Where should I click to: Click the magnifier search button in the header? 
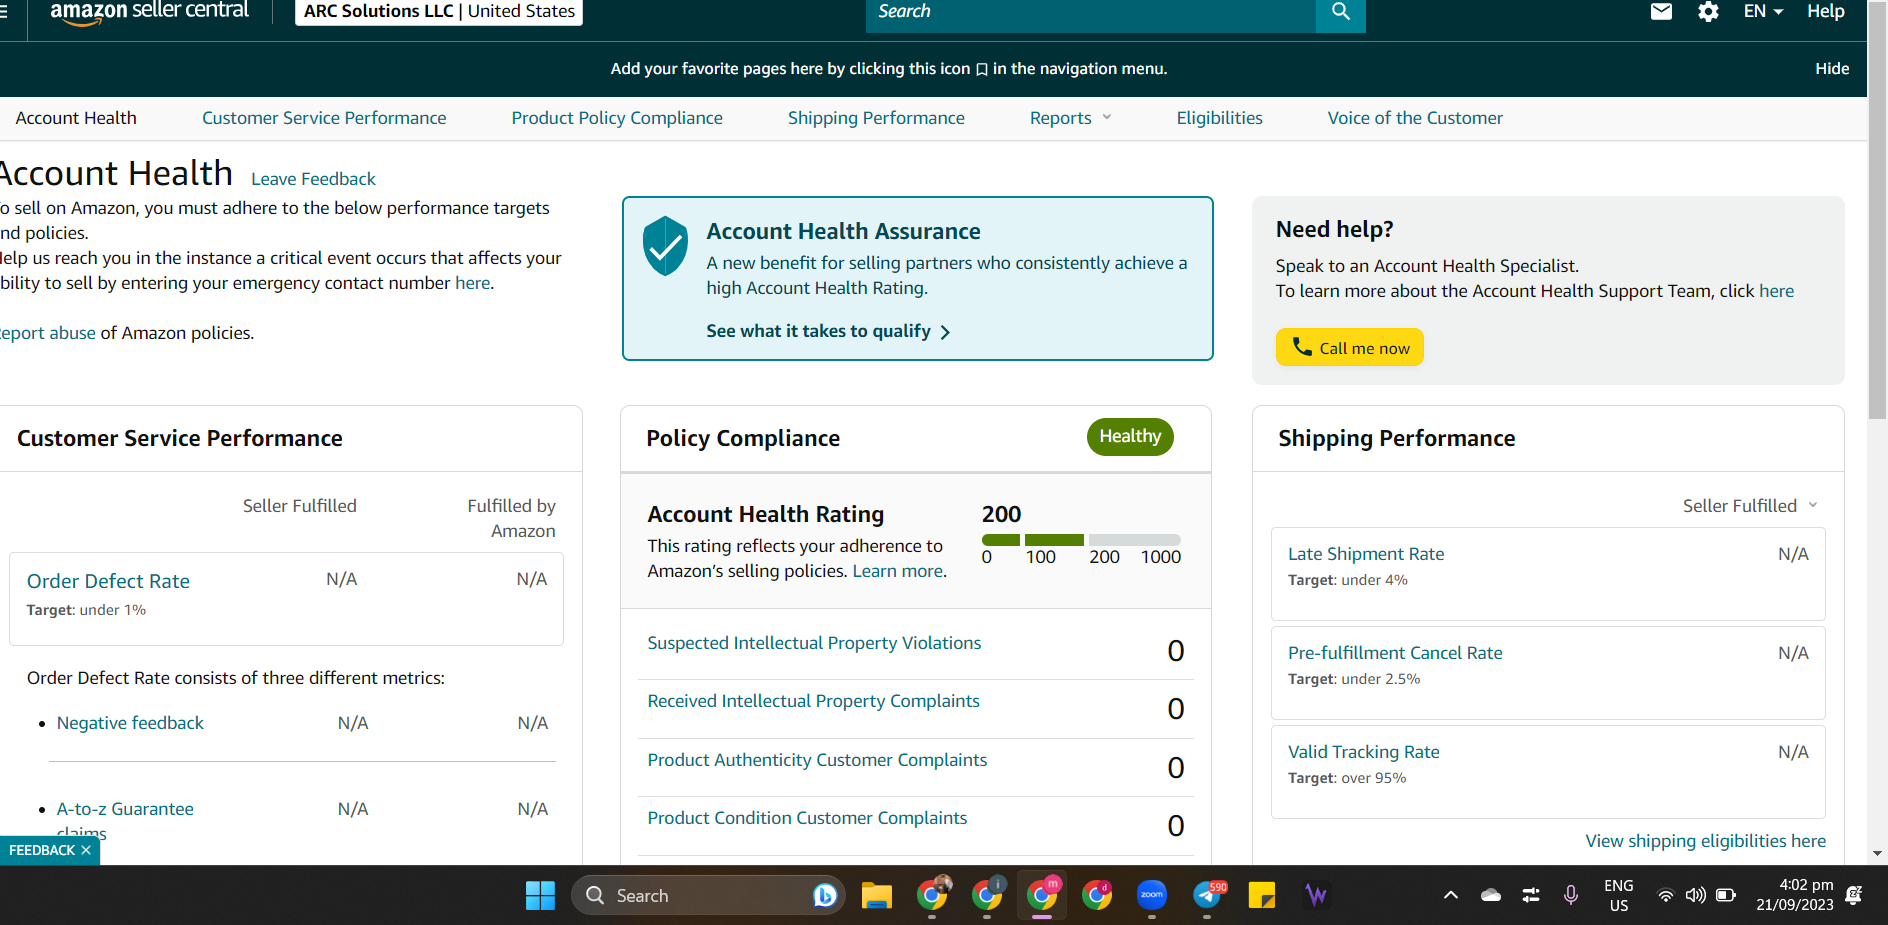[1340, 13]
